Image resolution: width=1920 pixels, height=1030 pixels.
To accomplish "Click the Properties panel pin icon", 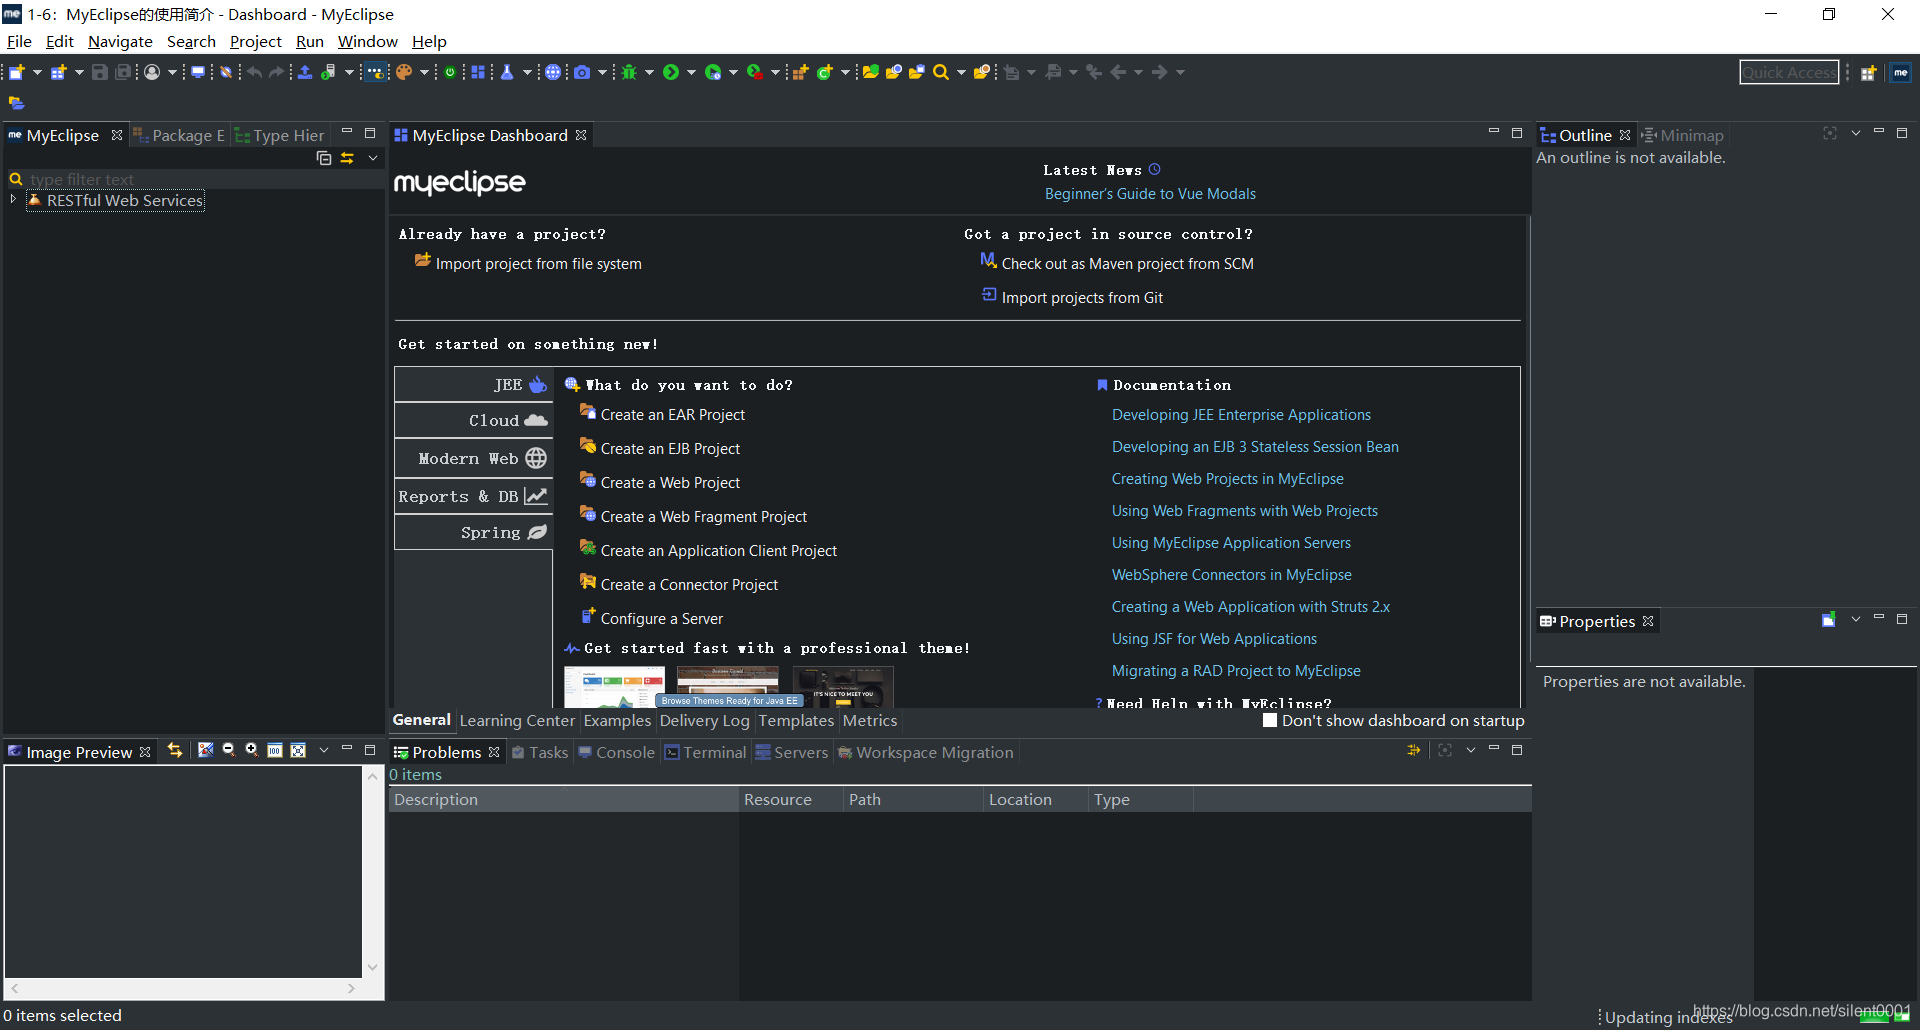I will point(1828,620).
